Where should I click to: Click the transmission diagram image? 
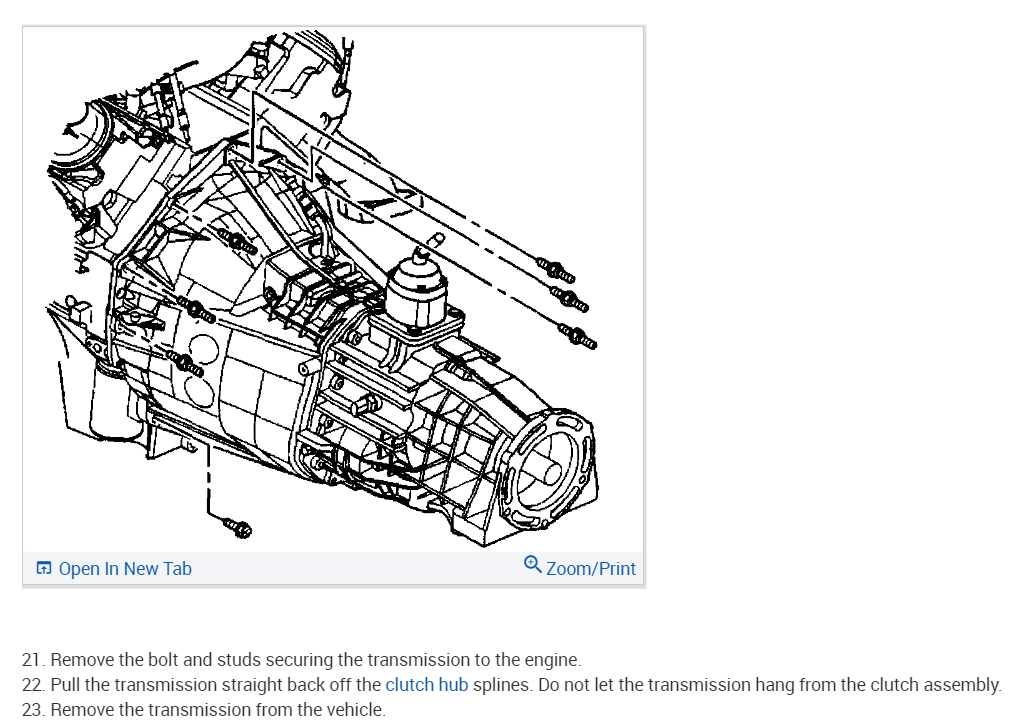(333, 290)
